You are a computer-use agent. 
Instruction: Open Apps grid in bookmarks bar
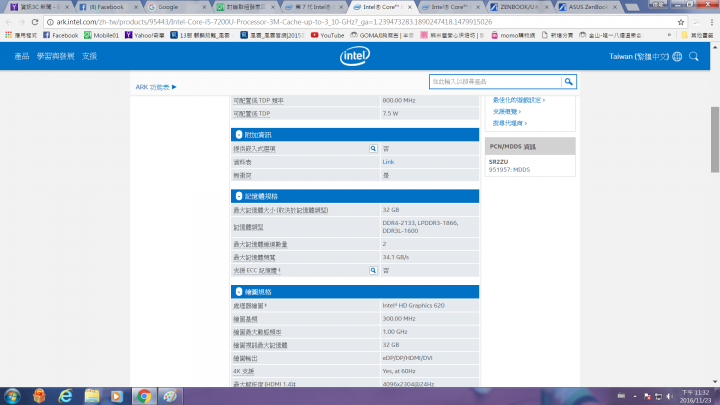point(8,35)
